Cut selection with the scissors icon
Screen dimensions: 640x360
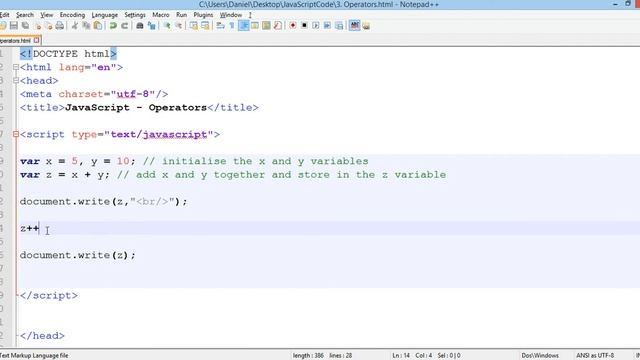click(x=75, y=26)
